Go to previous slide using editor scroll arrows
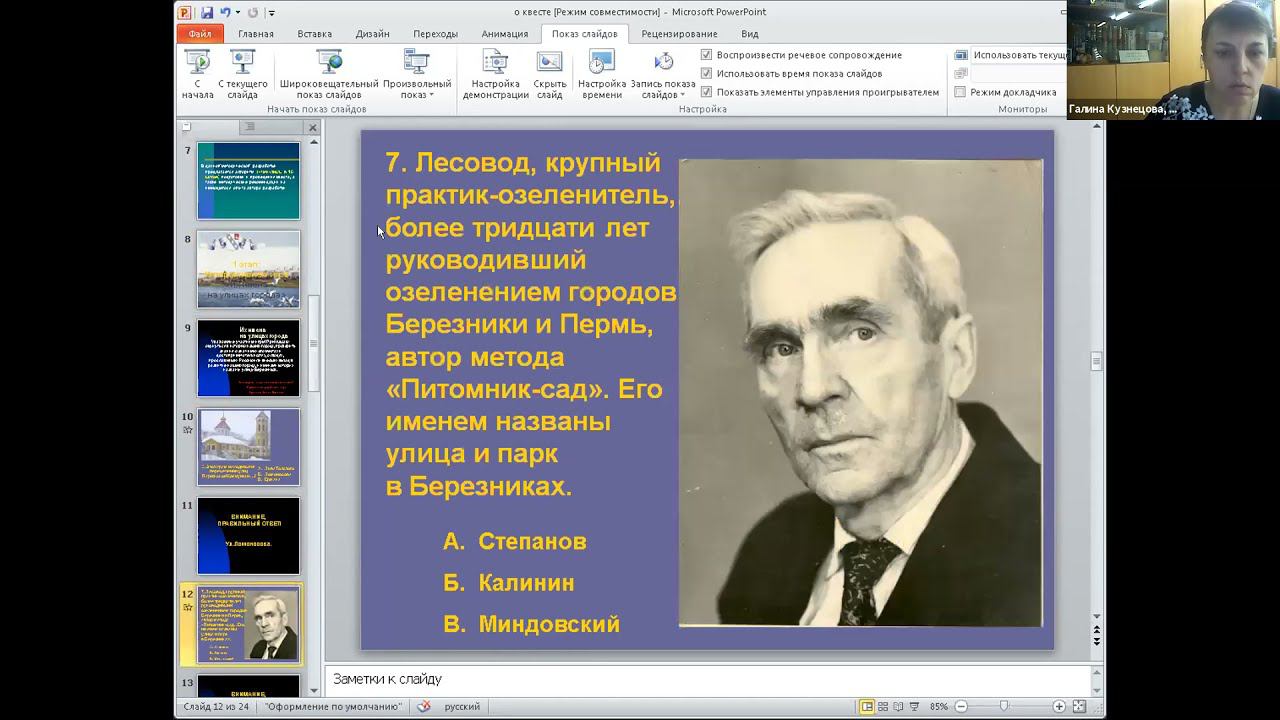Screen dimensions: 1280x720 coord(1097,630)
